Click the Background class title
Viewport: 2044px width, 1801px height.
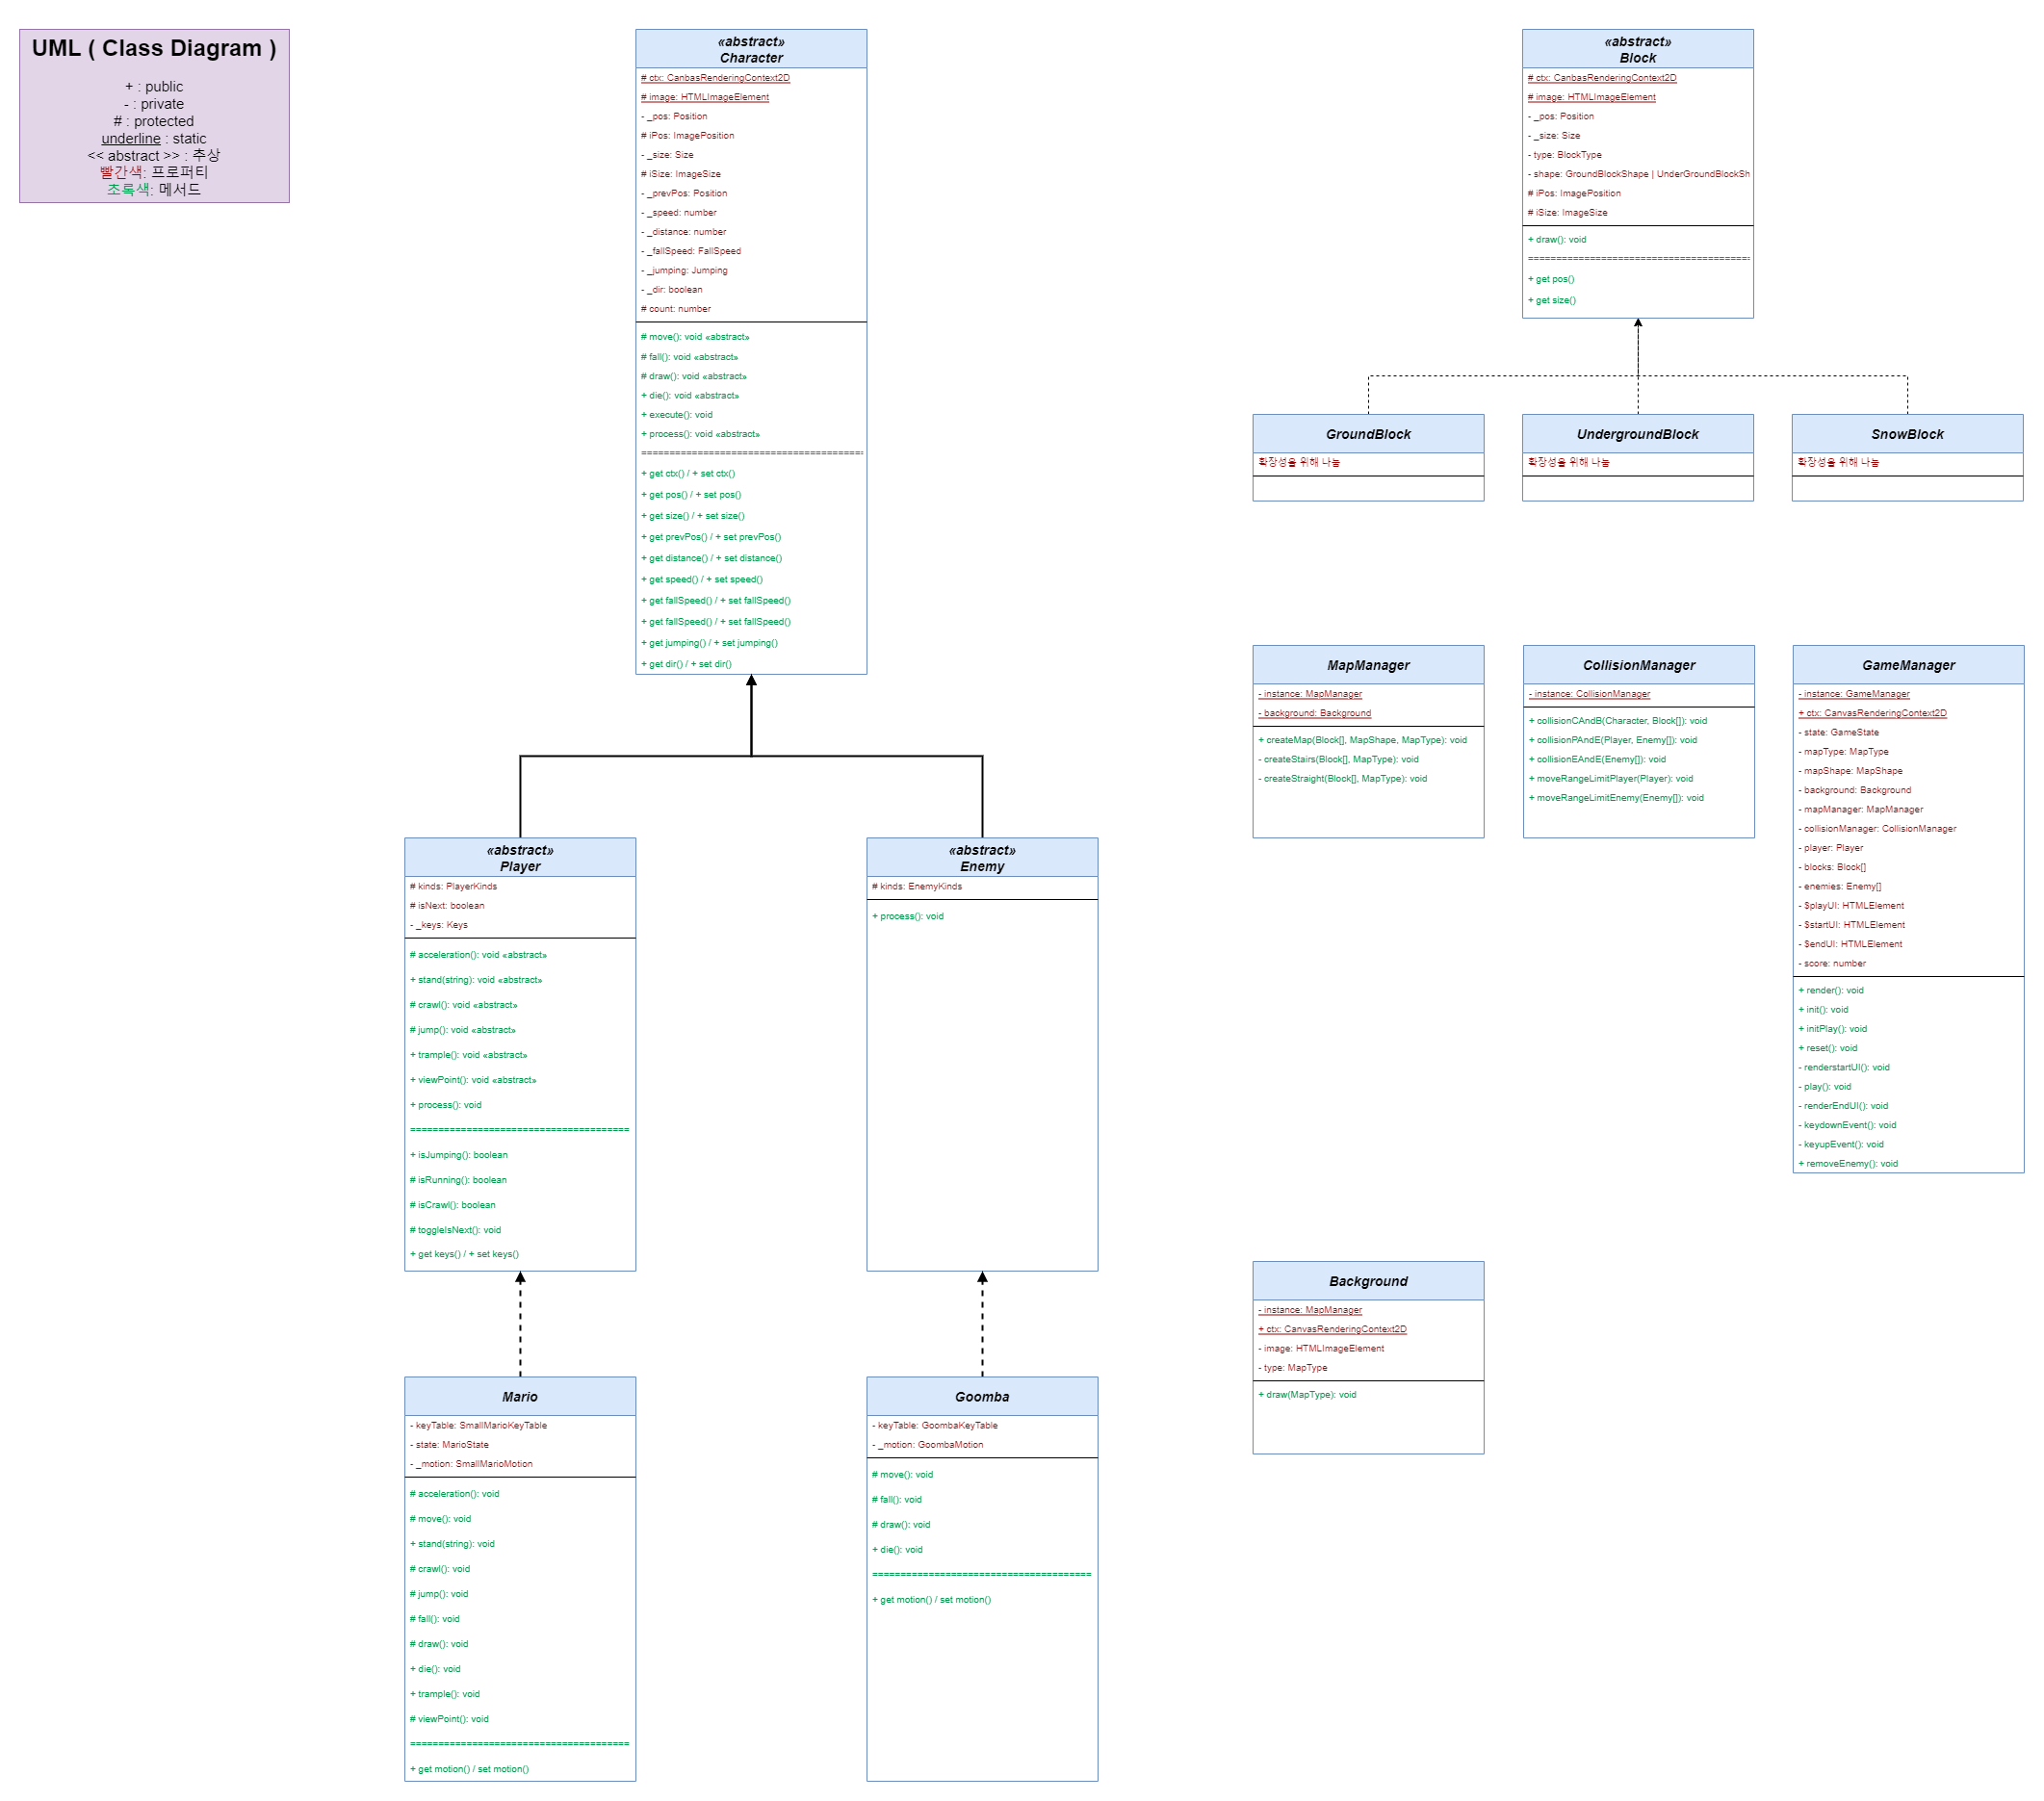[1367, 1281]
